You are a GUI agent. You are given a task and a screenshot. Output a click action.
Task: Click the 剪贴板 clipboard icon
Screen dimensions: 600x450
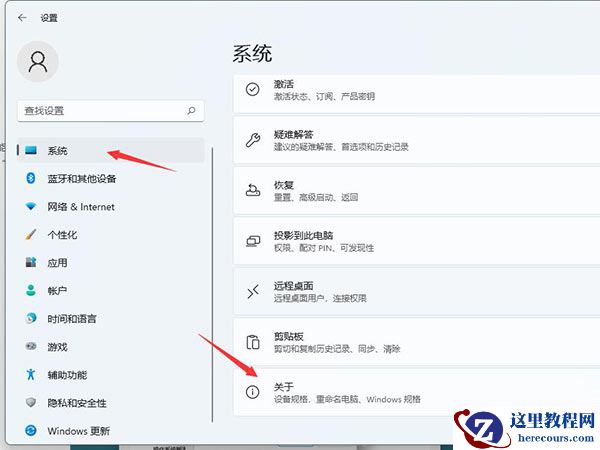click(x=253, y=342)
